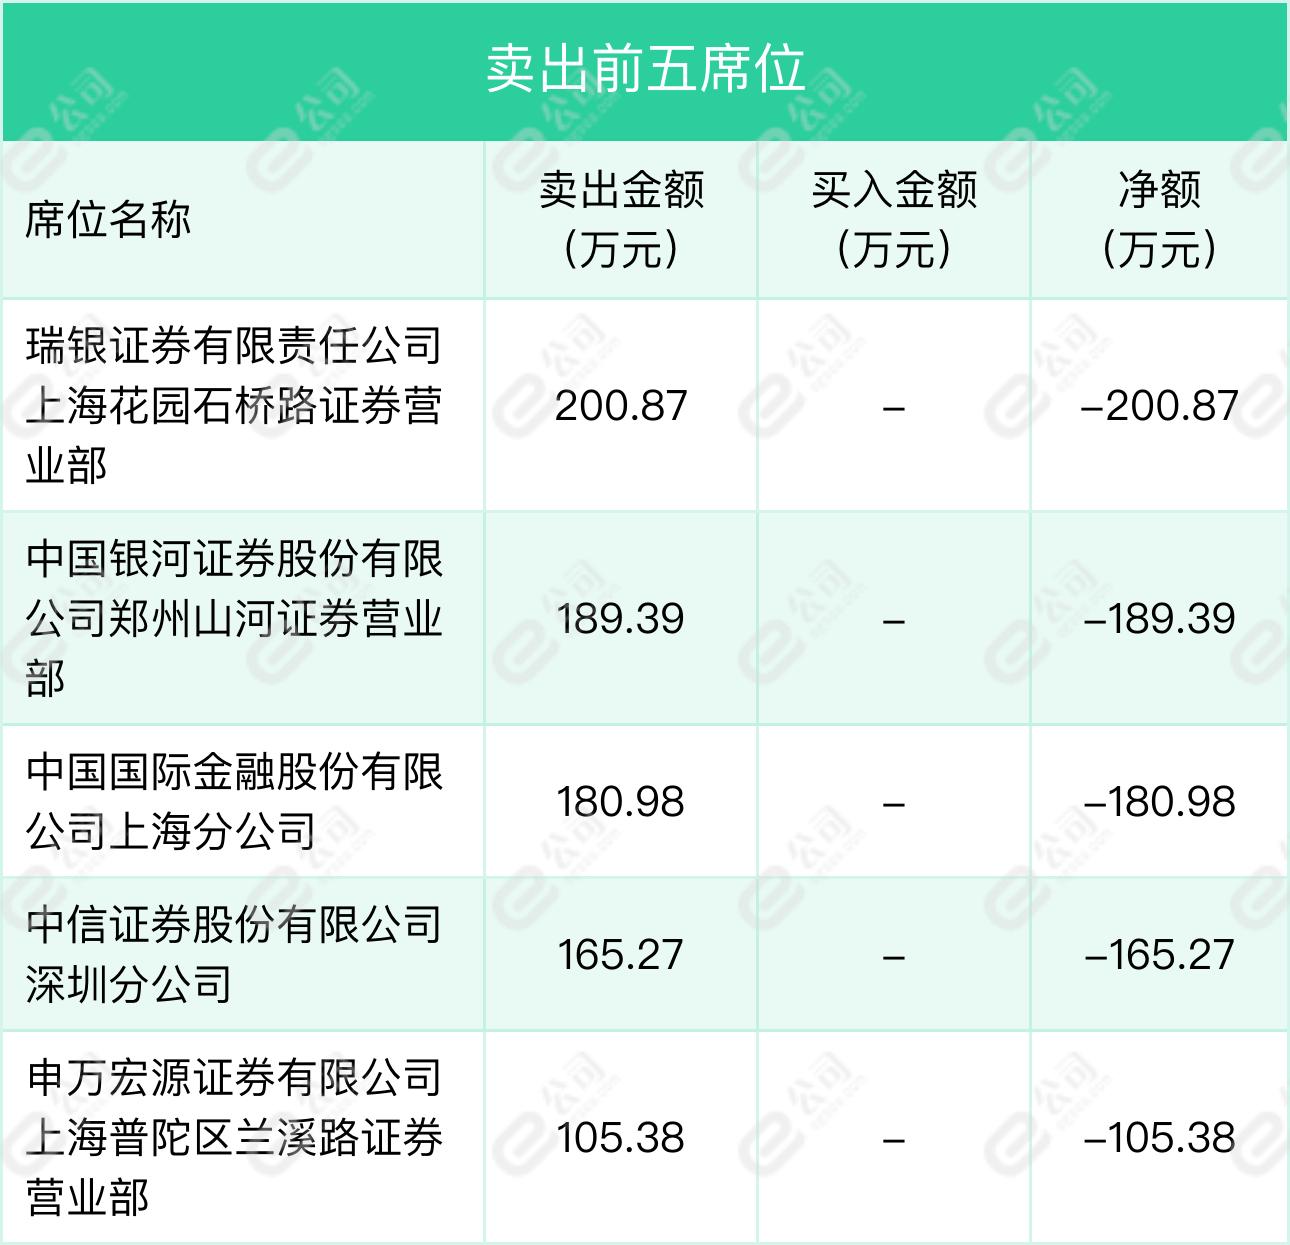Click the 卖出前五席位 table title

tap(645, 70)
